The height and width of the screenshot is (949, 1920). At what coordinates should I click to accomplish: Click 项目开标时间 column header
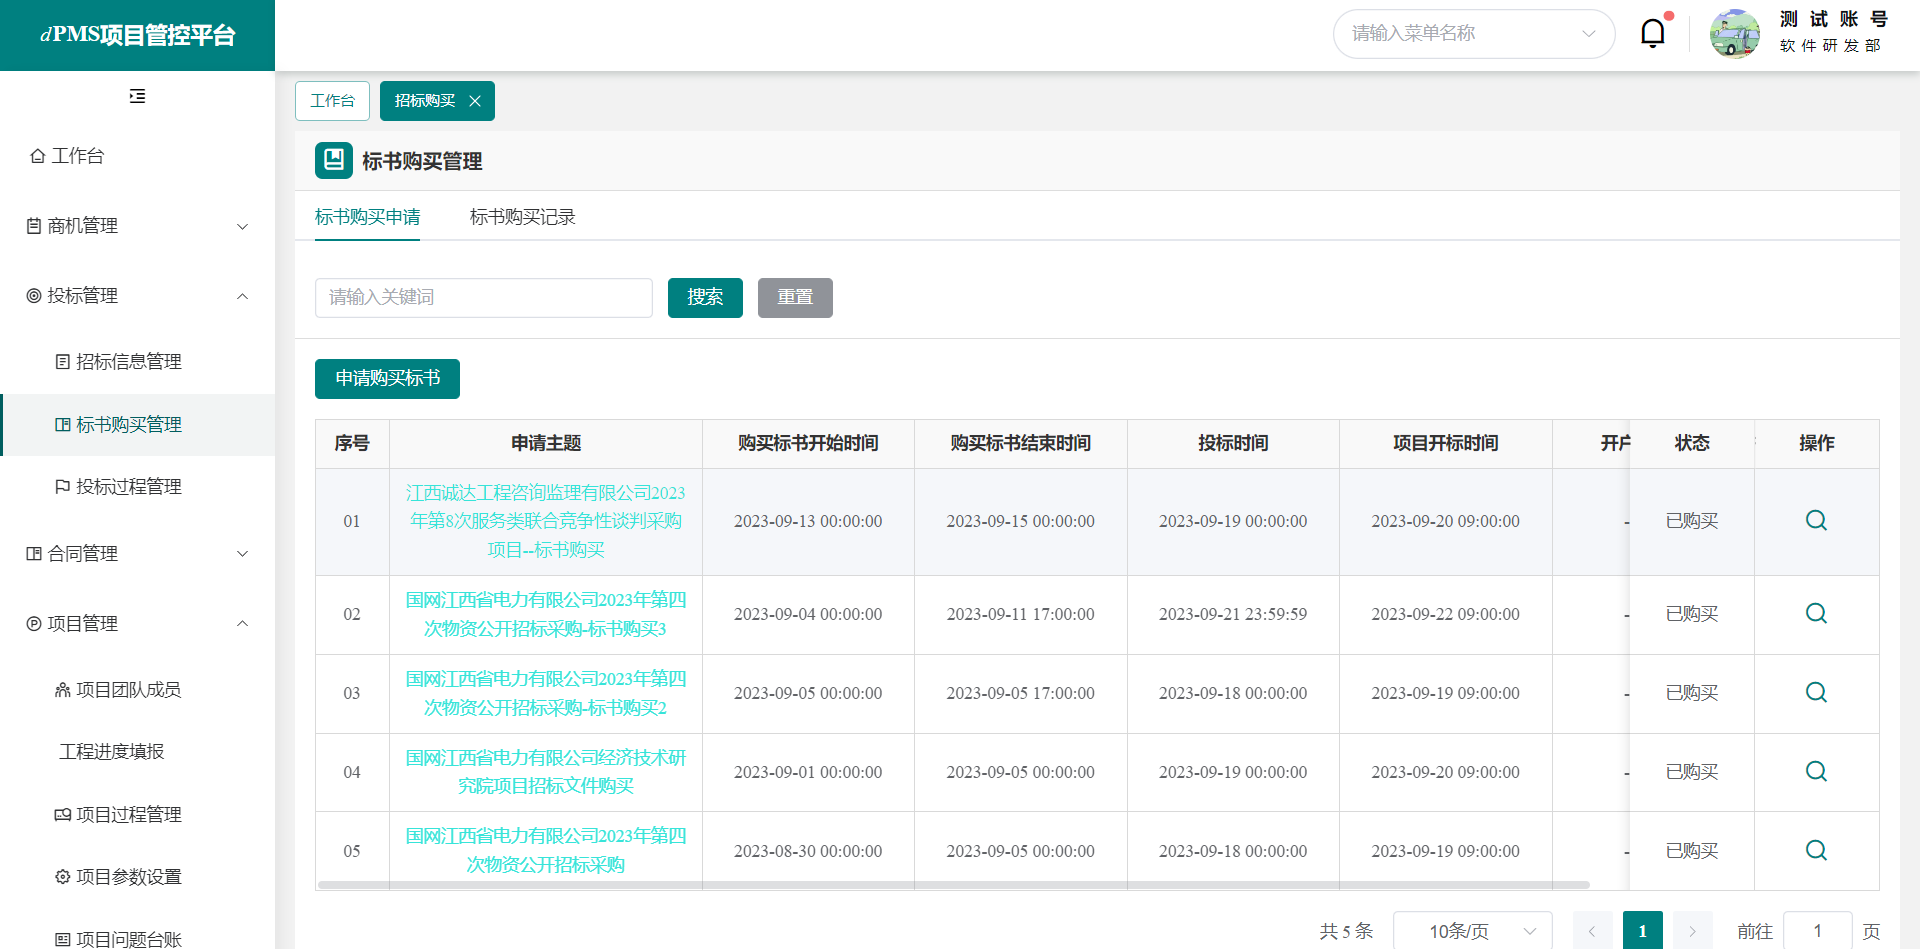coord(1446,443)
